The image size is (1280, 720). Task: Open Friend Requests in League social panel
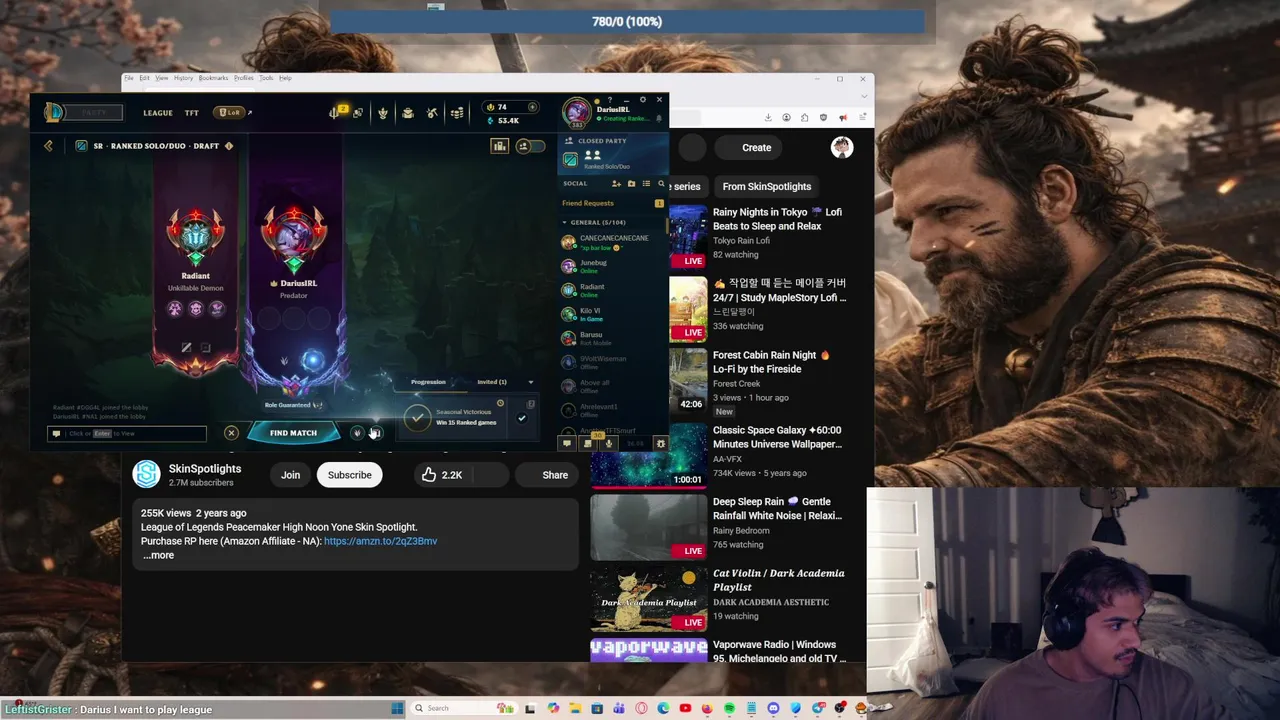tap(612, 203)
